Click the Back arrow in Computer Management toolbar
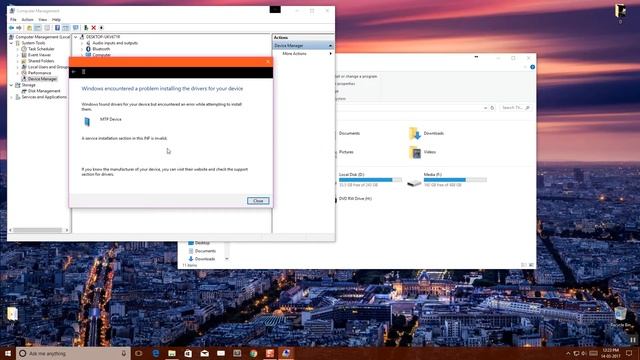This screenshot has width=640, height=360. (11, 28)
